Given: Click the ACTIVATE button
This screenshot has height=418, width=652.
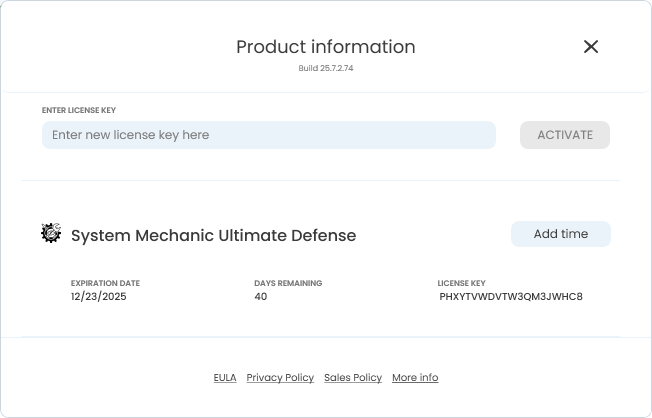Looking at the screenshot, I should click(565, 135).
